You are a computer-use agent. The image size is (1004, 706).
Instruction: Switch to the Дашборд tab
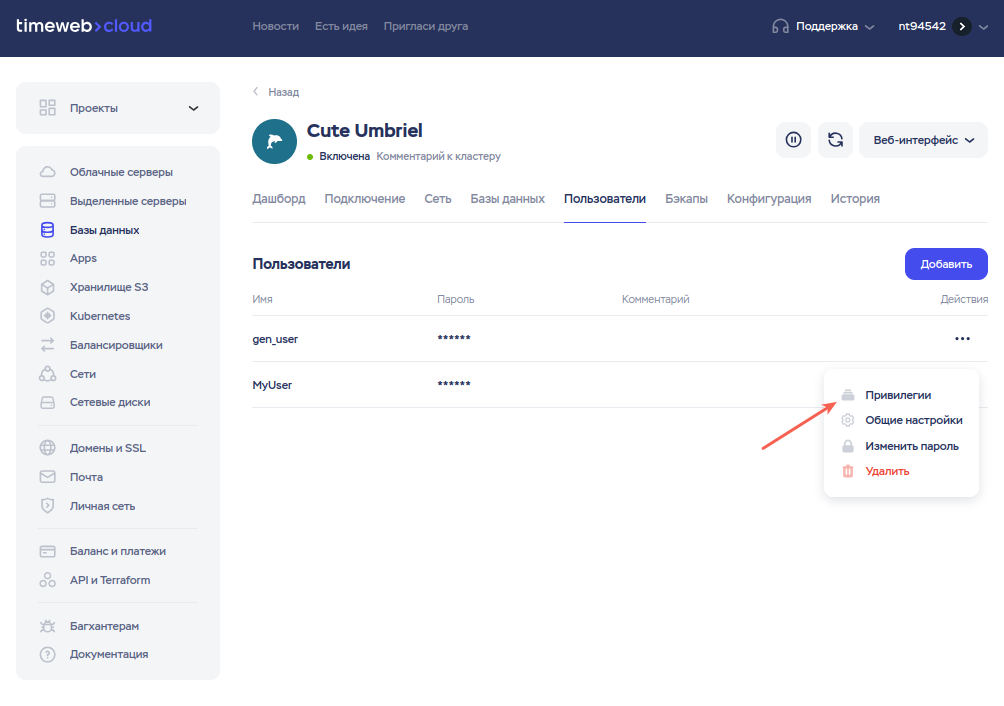point(279,198)
